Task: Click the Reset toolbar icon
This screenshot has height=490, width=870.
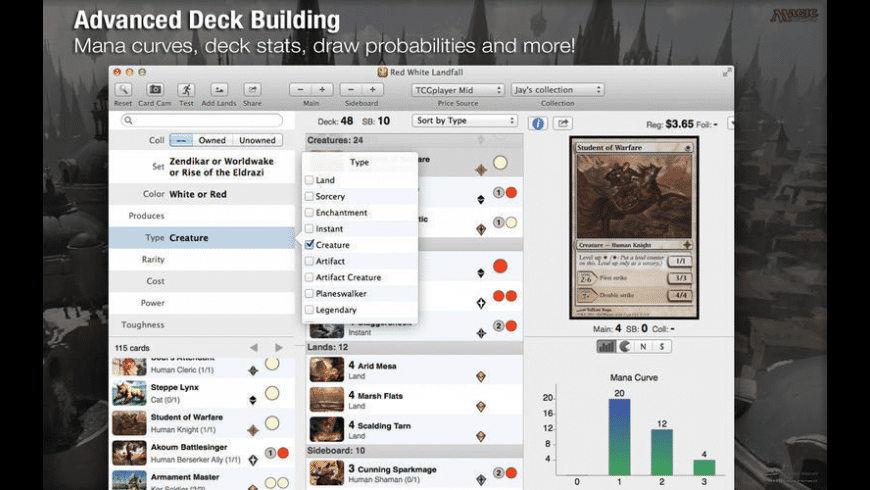Action: [x=123, y=90]
